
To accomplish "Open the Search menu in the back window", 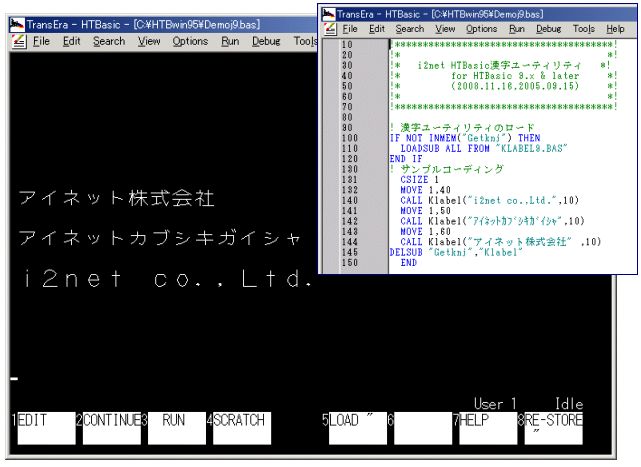I will pyautogui.click(x=109, y=41).
